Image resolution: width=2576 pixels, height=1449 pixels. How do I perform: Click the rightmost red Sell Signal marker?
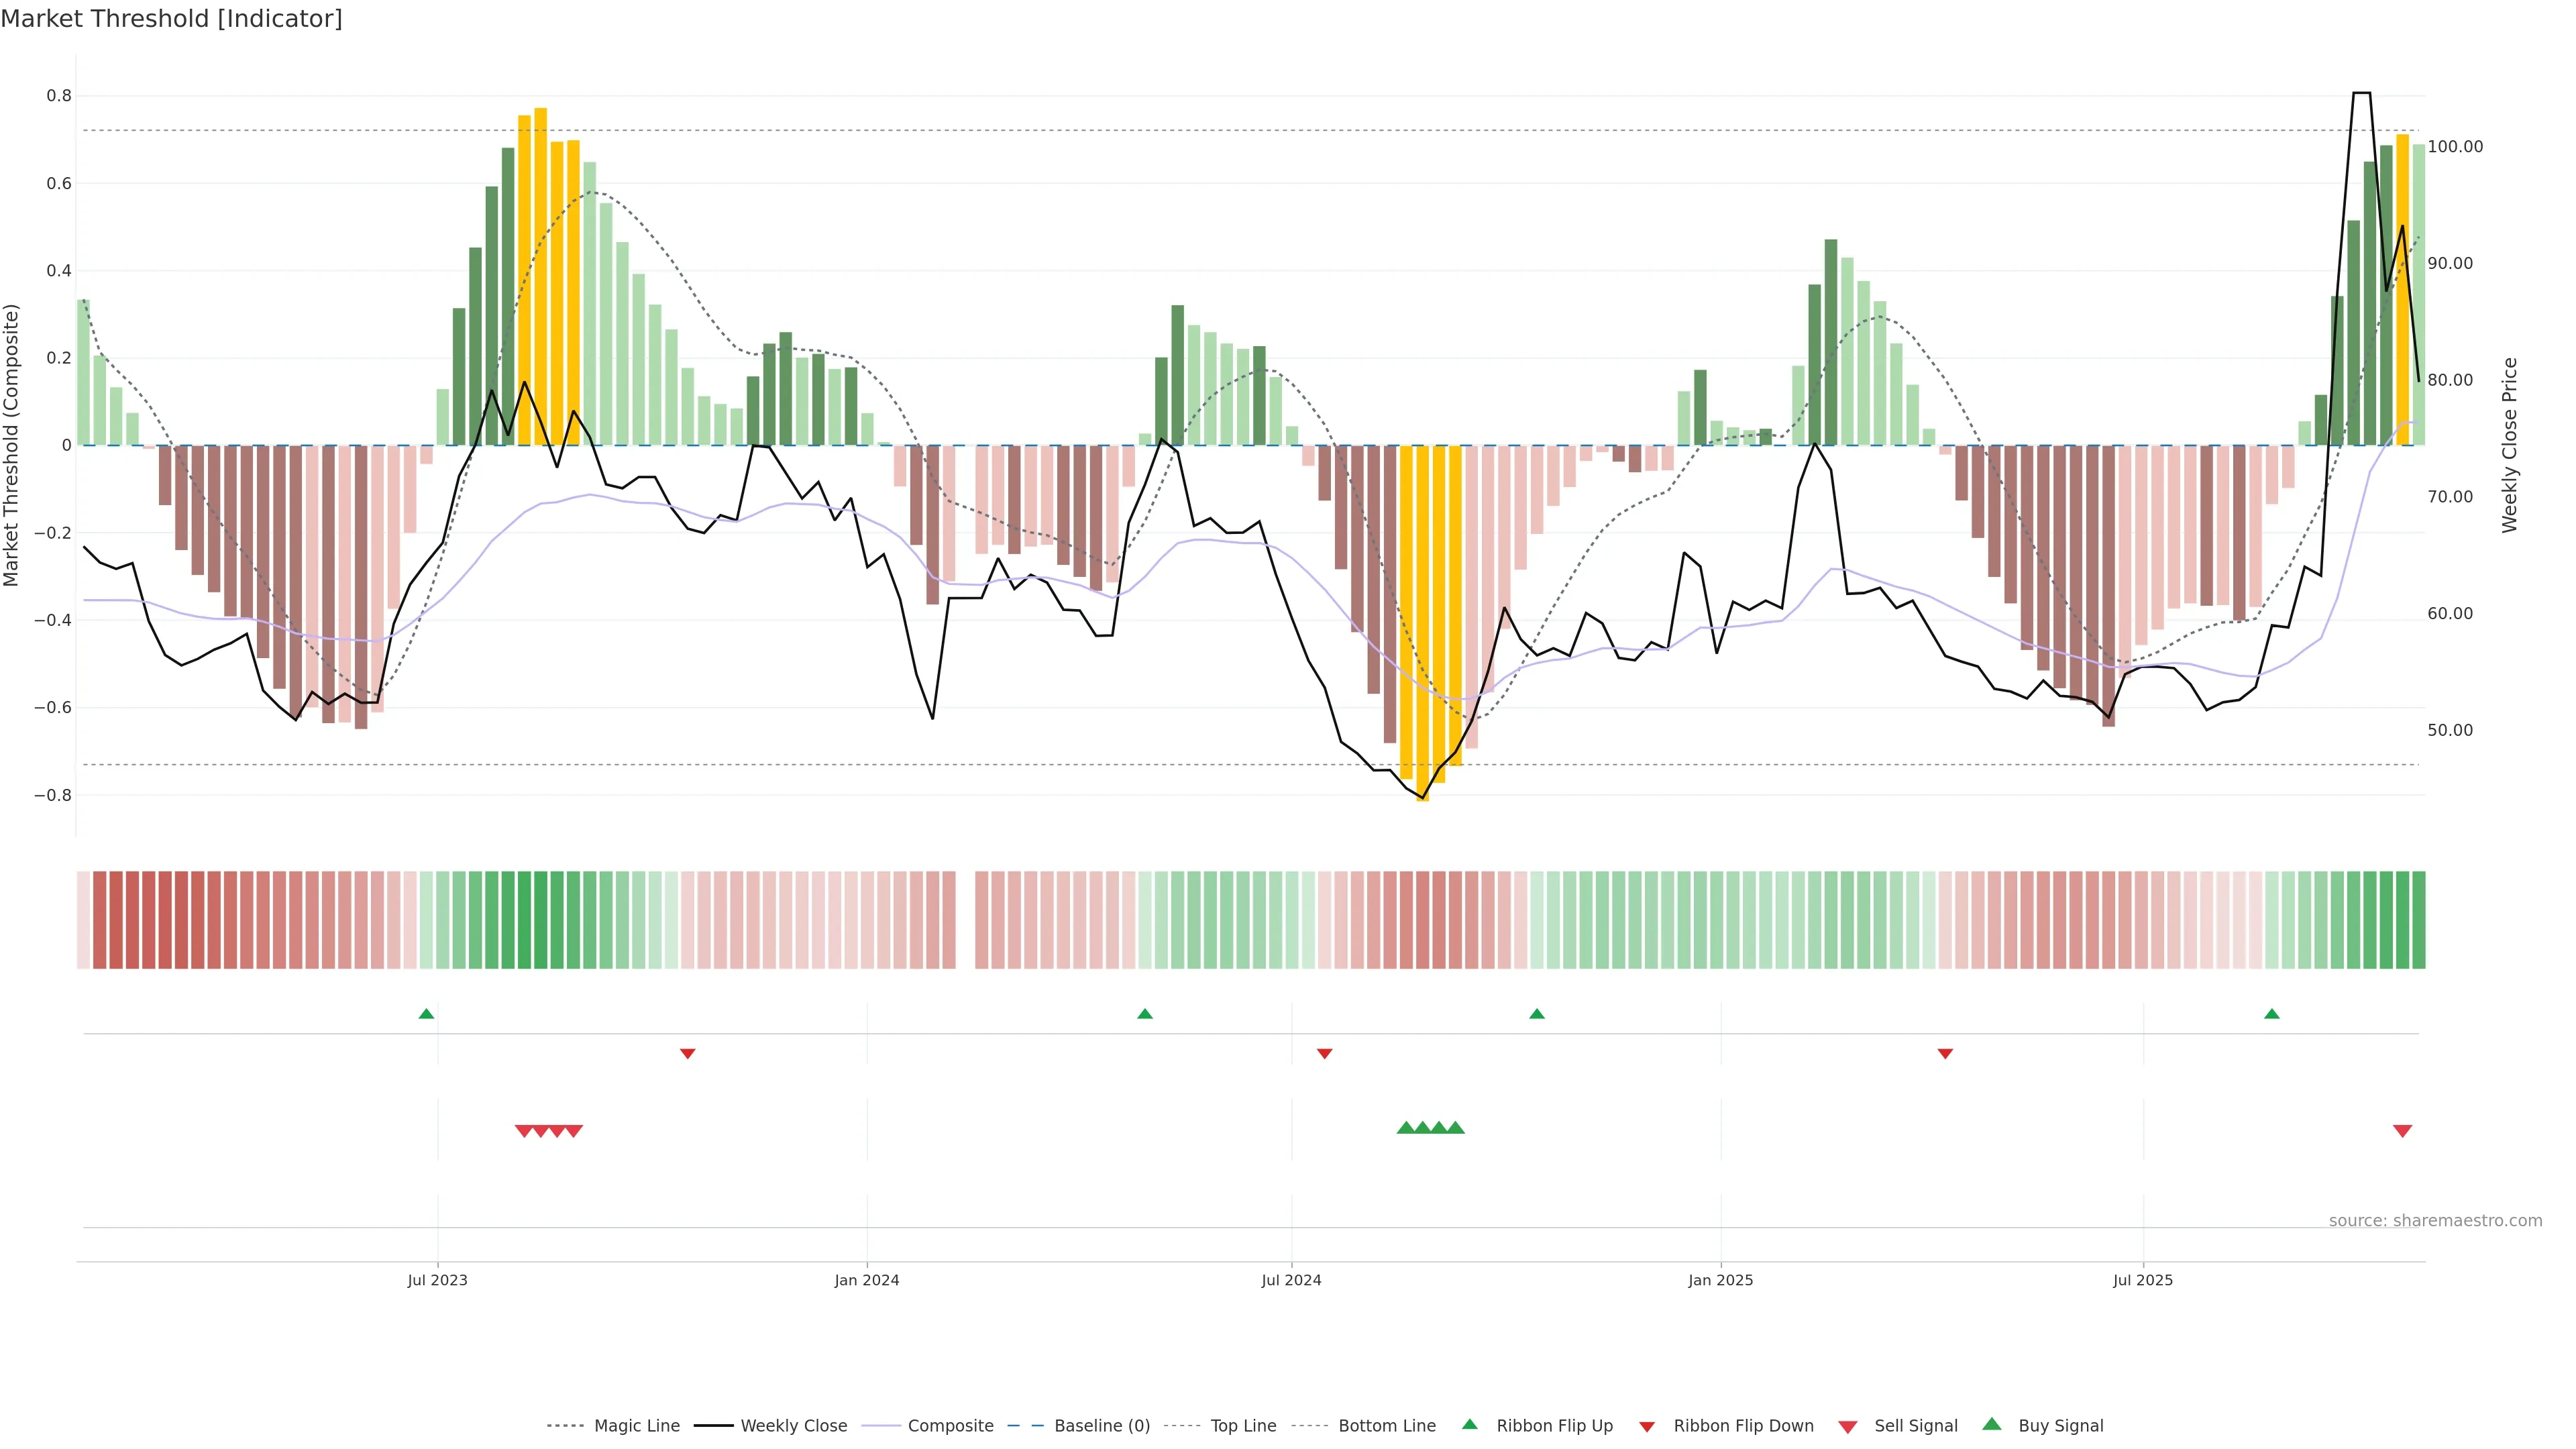pyautogui.click(x=2402, y=1131)
